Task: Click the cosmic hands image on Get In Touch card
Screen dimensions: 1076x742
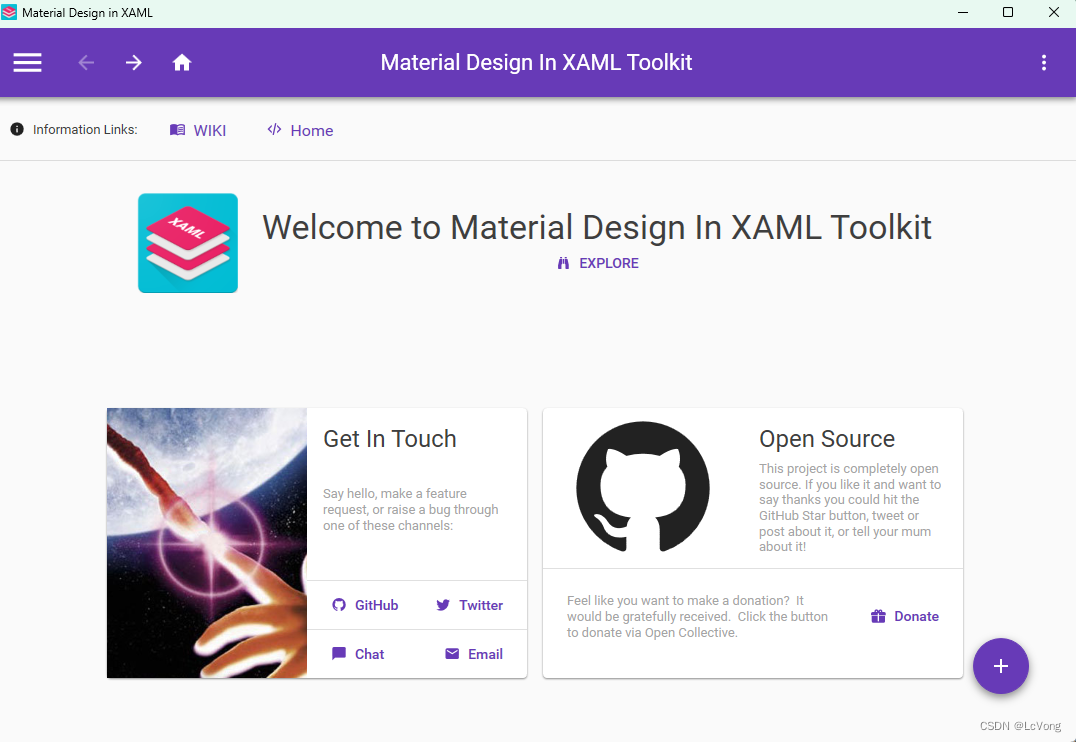Action: tap(206, 543)
